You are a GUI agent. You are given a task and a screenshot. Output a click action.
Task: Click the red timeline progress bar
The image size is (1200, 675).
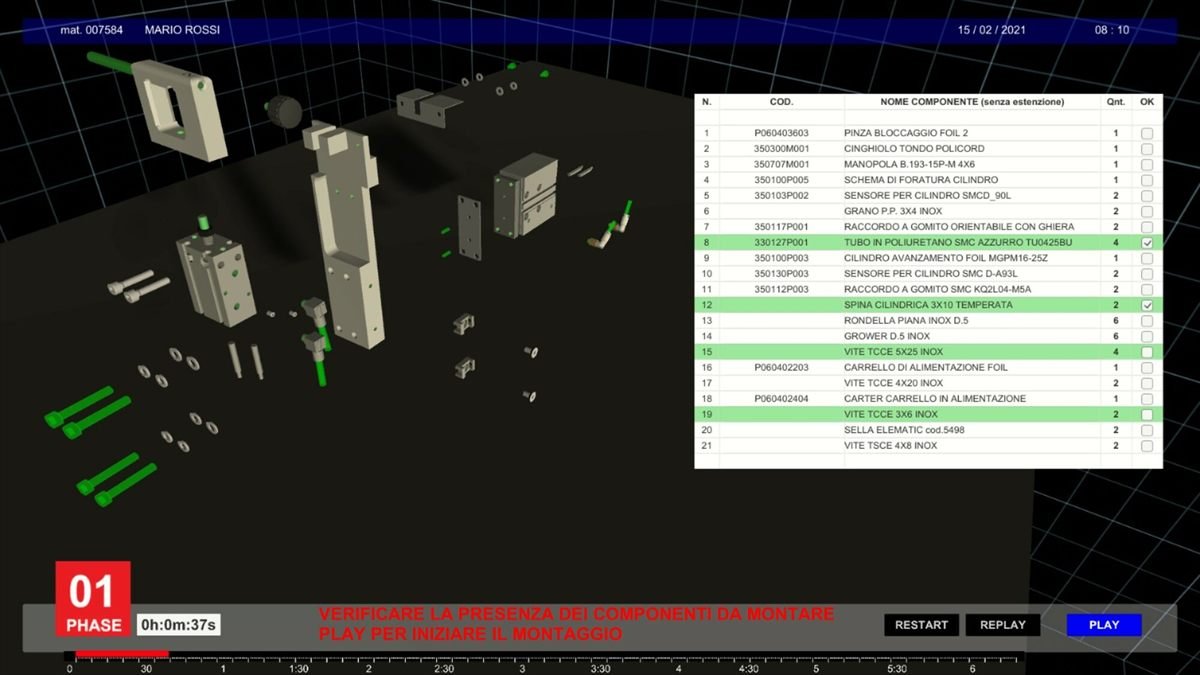(121, 654)
